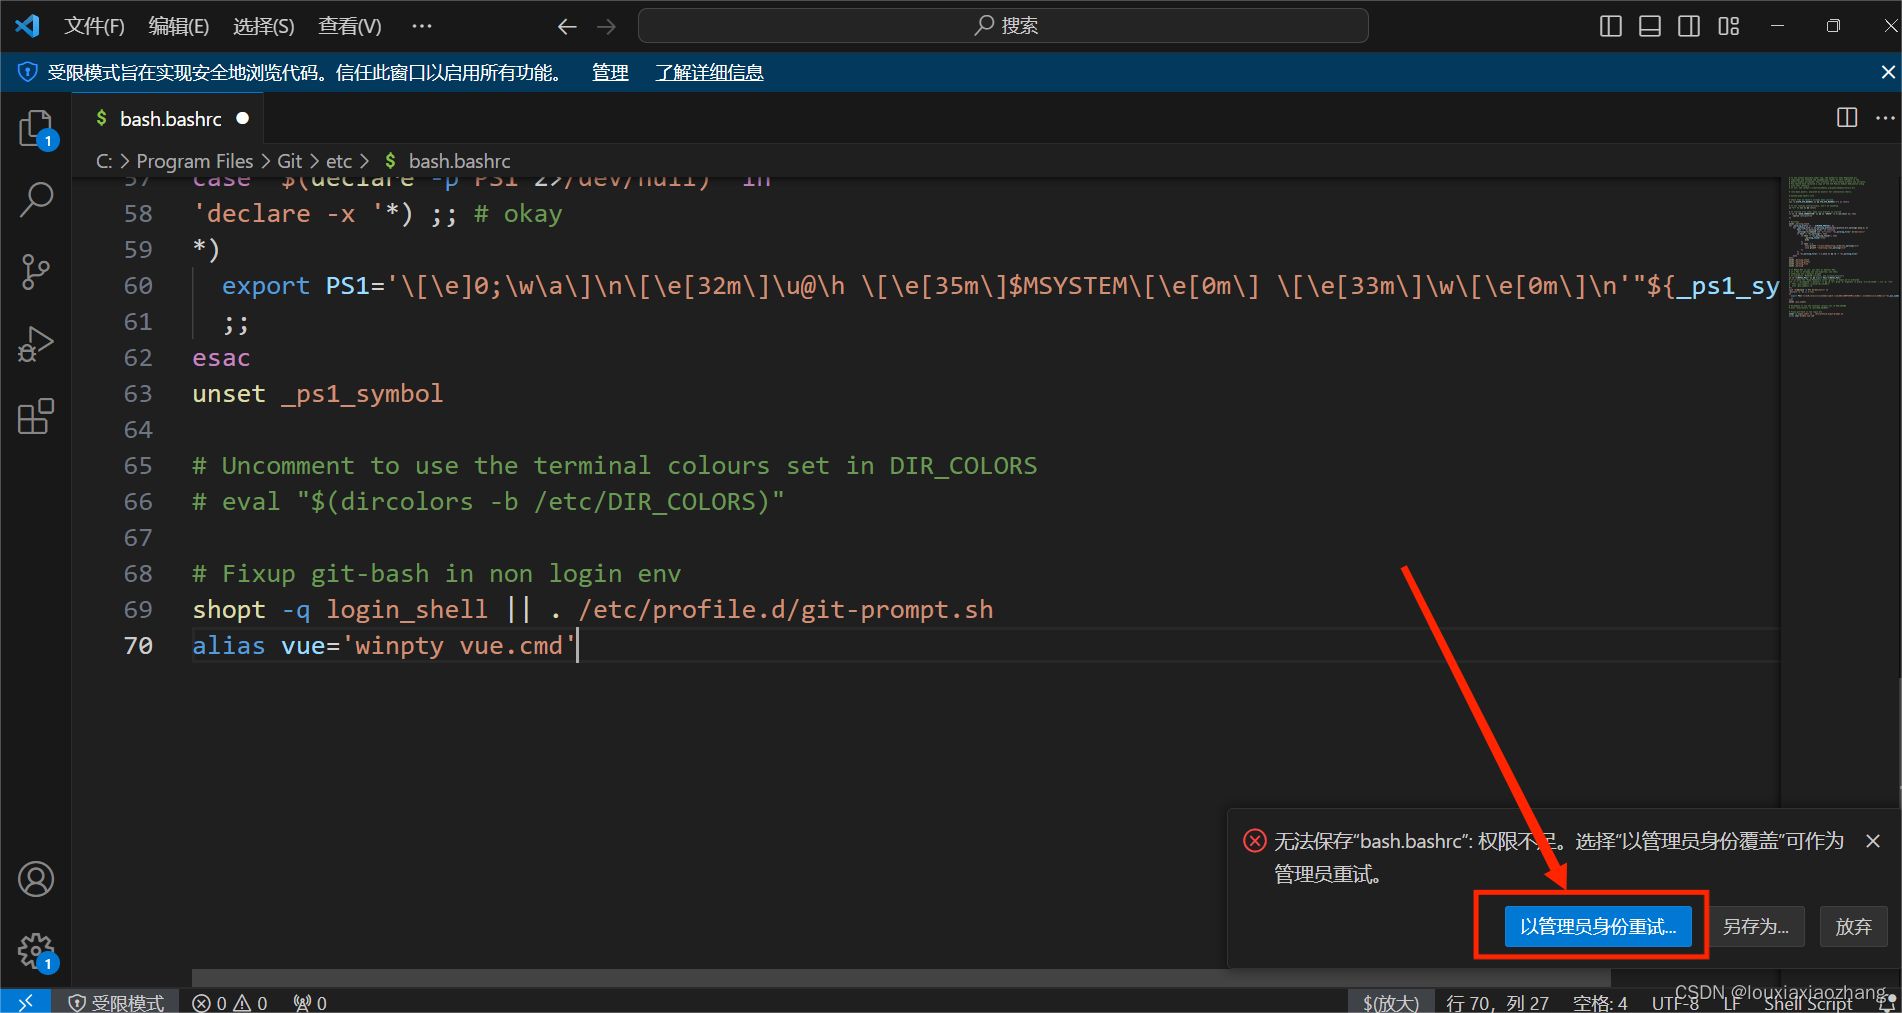
Task: Click the VS Code logo icon
Action: tap(27, 26)
